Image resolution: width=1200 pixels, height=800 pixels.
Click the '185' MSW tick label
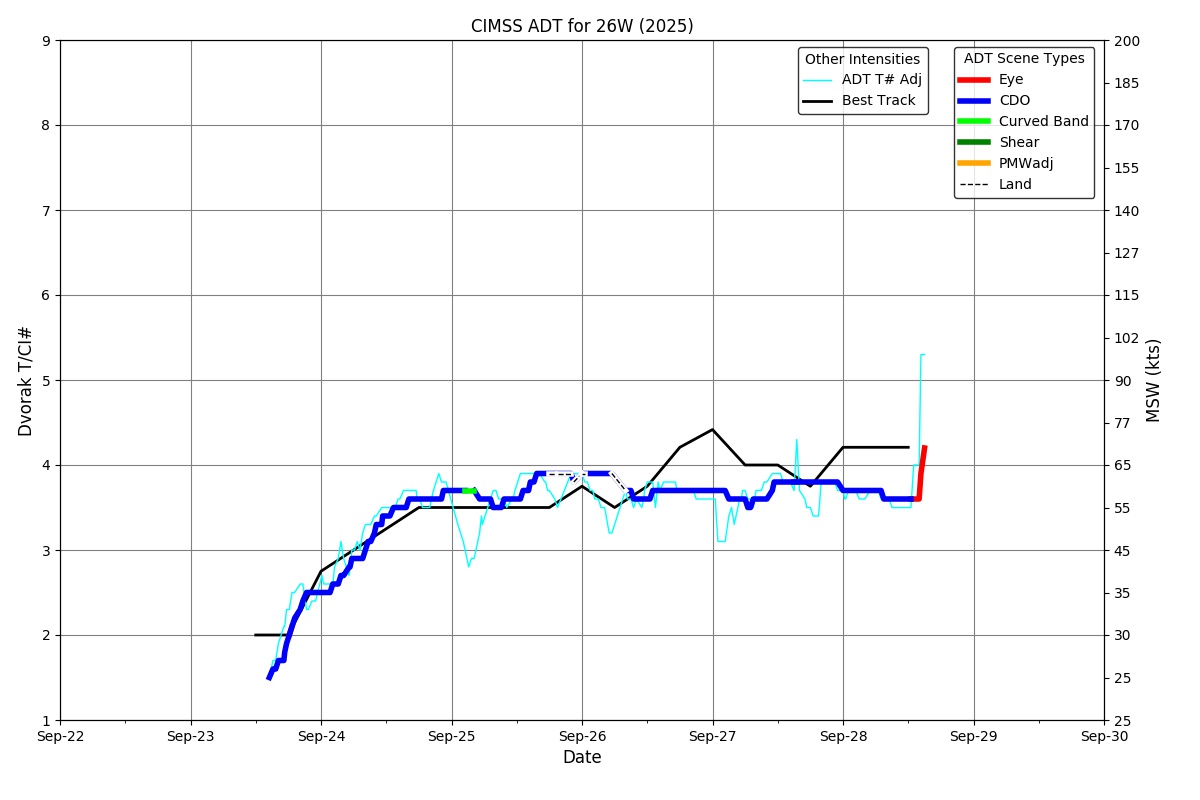pyautogui.click(x=1126, y=83)
